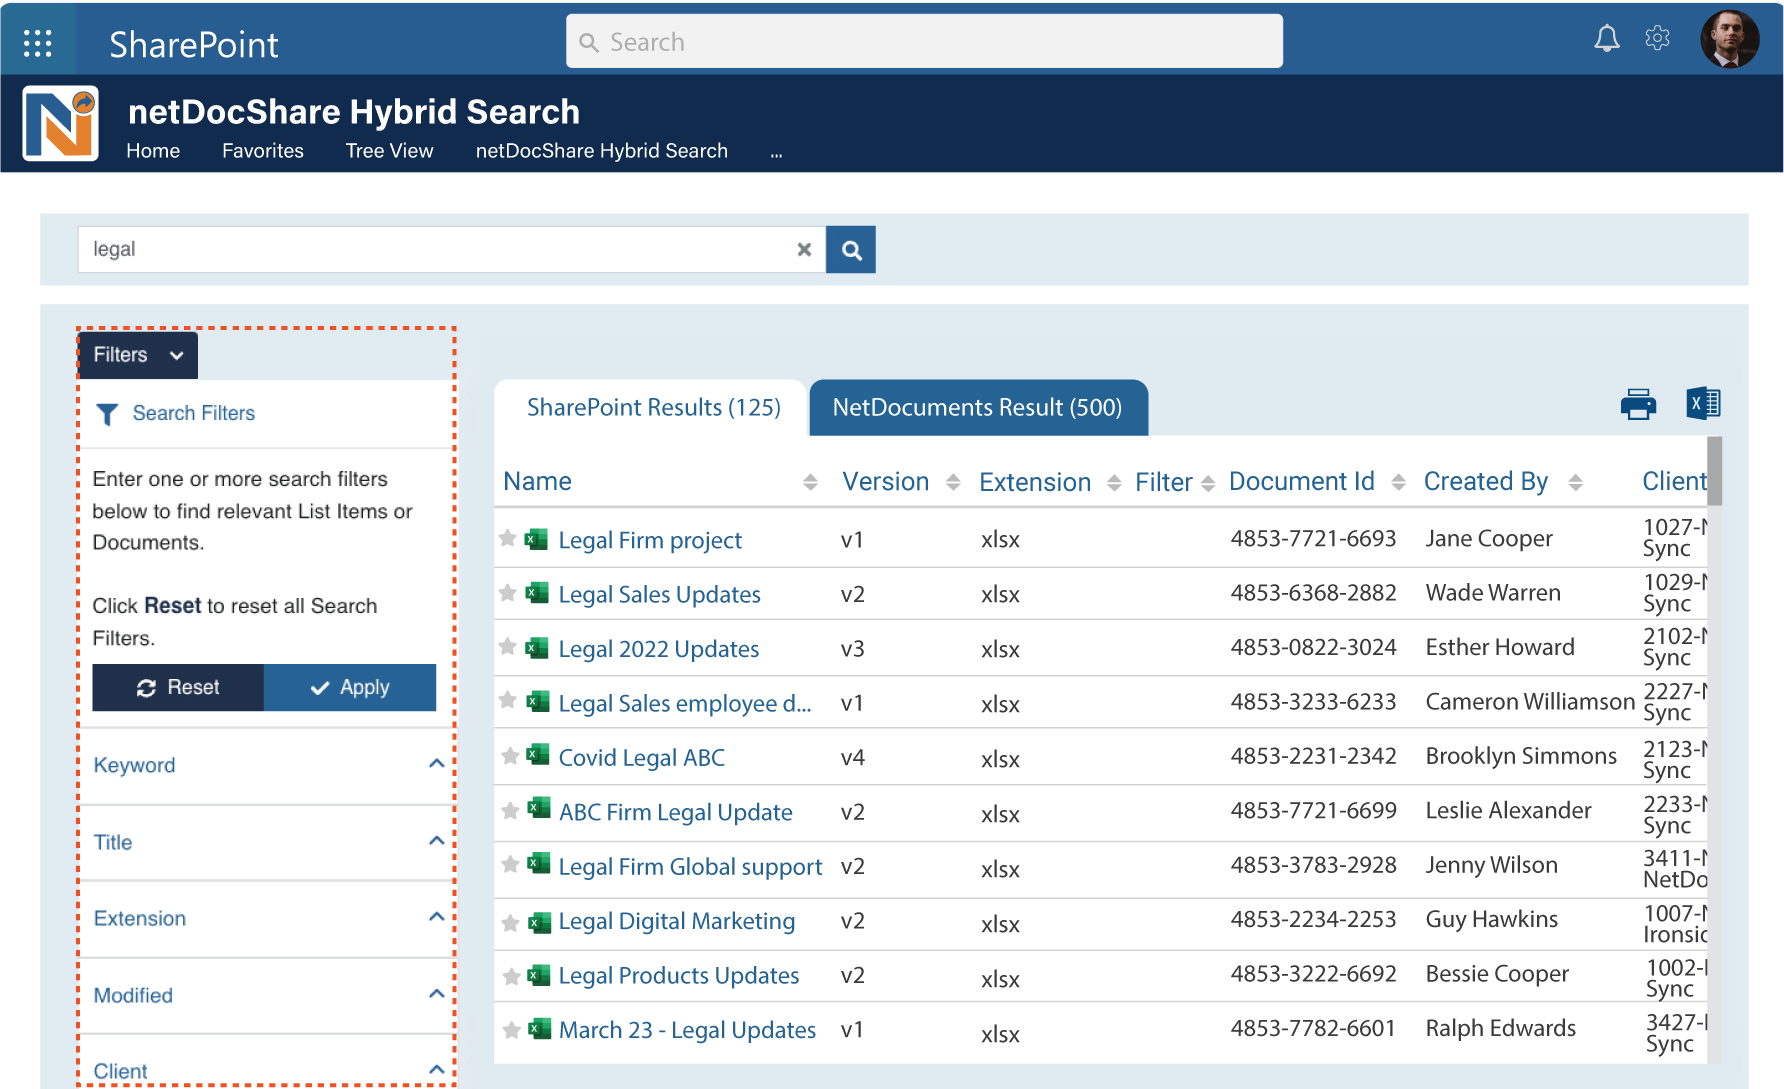Go to the Home navigation item

click(x=153, y=151)
